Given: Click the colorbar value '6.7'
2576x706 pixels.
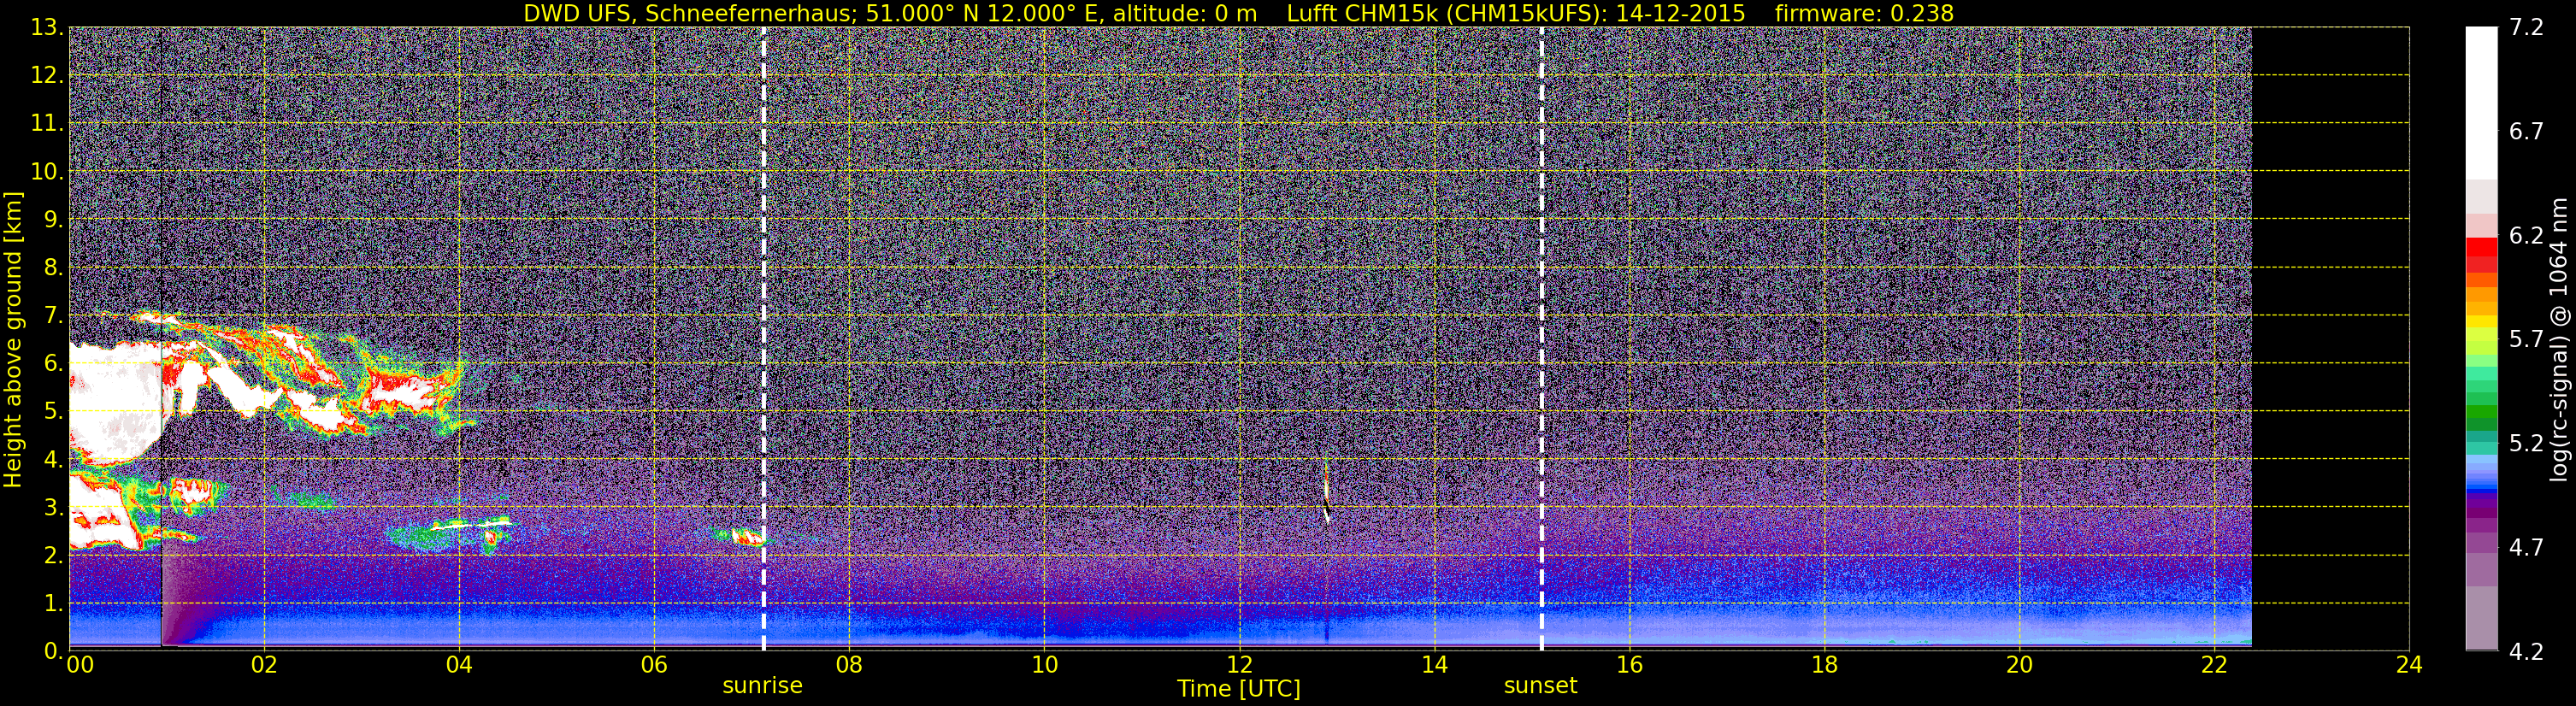Looking at the screenshot, I should point(2526,132).
